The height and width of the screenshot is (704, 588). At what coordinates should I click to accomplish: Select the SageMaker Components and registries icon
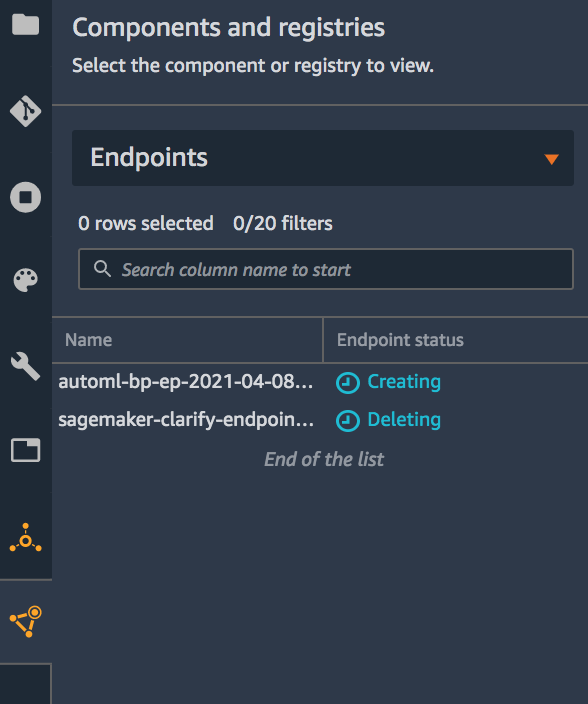coord(26,621)
